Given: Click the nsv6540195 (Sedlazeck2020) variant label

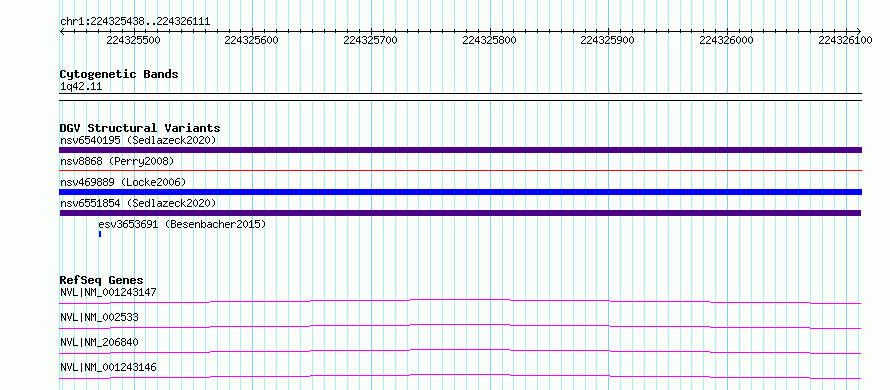Looking at the screenshot, I should tap(138, 140).
